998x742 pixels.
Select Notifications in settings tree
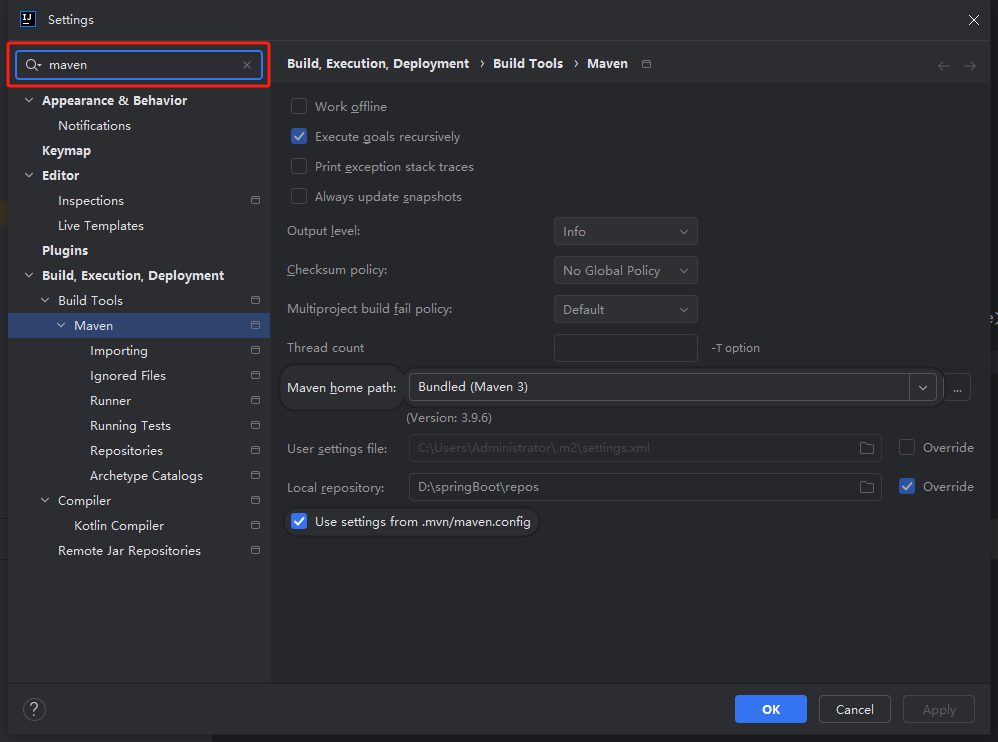point(94,125)
